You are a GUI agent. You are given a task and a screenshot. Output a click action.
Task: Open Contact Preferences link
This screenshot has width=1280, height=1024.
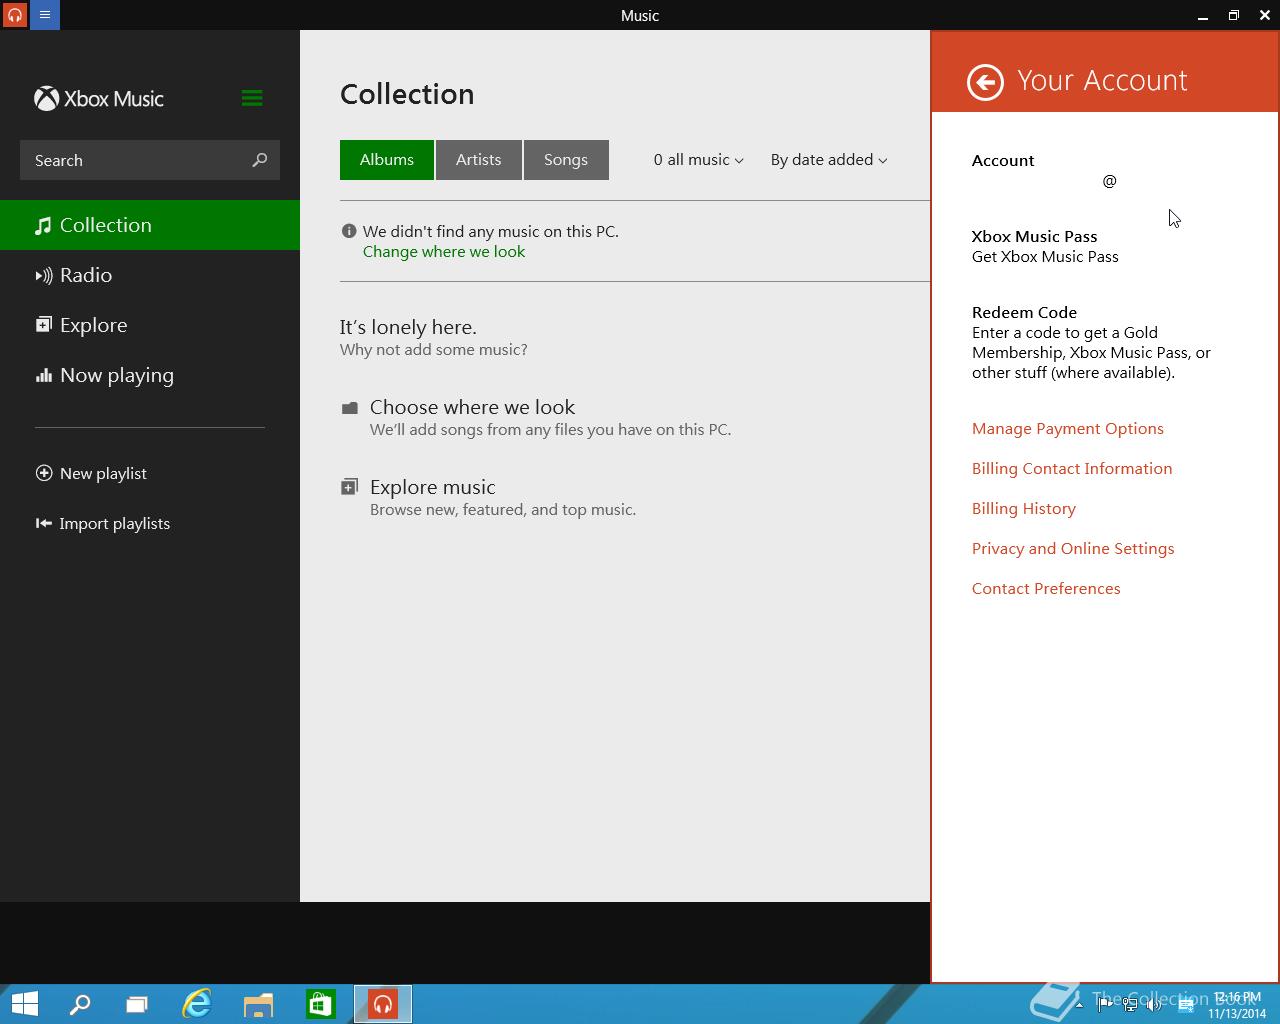[1046, 589]
